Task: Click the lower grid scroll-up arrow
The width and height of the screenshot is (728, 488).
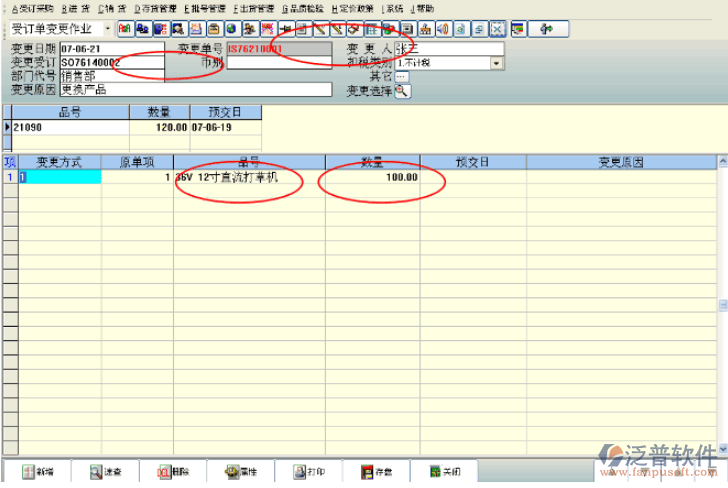Action: tap(723, 162)
